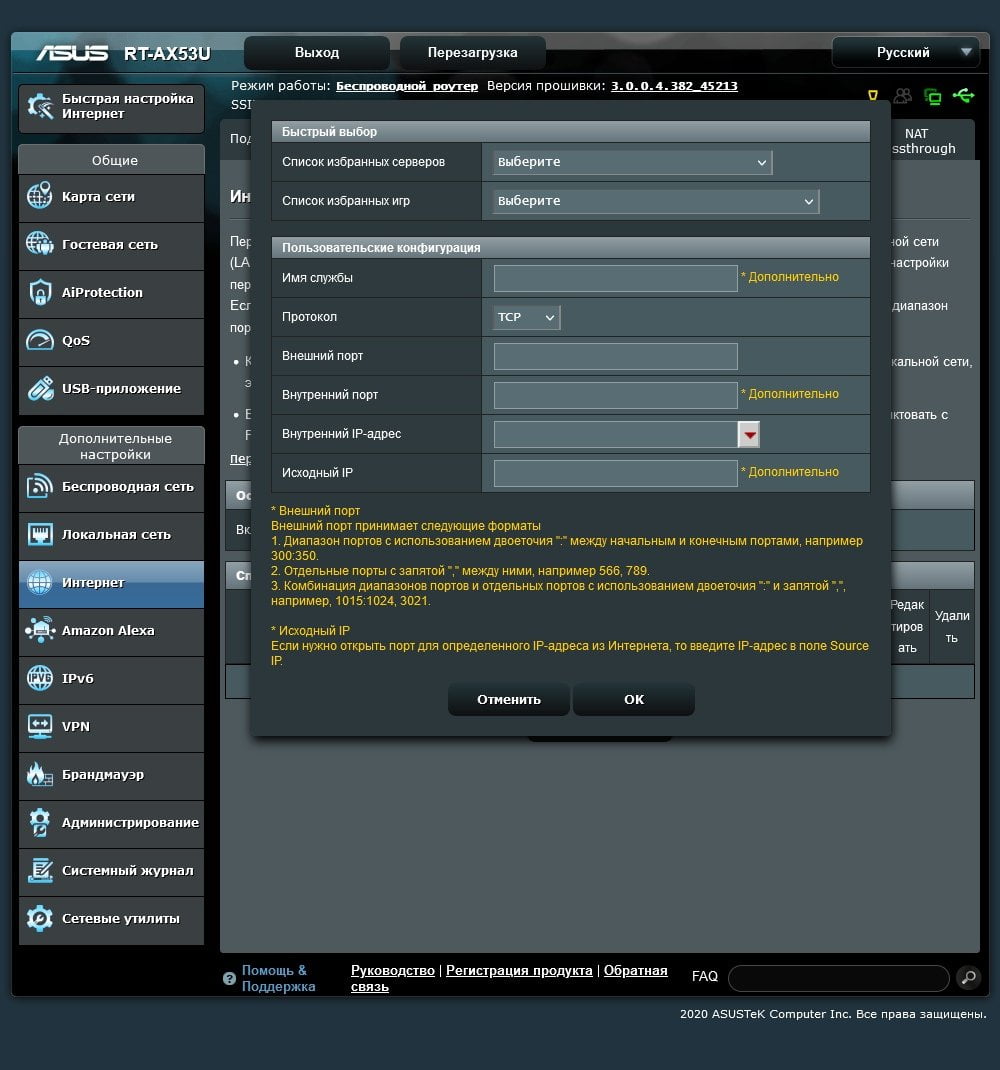Image resolution: width=1000 pixels, height=1070 pixels.
Task: Click the Administration gear icon
Action: (40, 822)
